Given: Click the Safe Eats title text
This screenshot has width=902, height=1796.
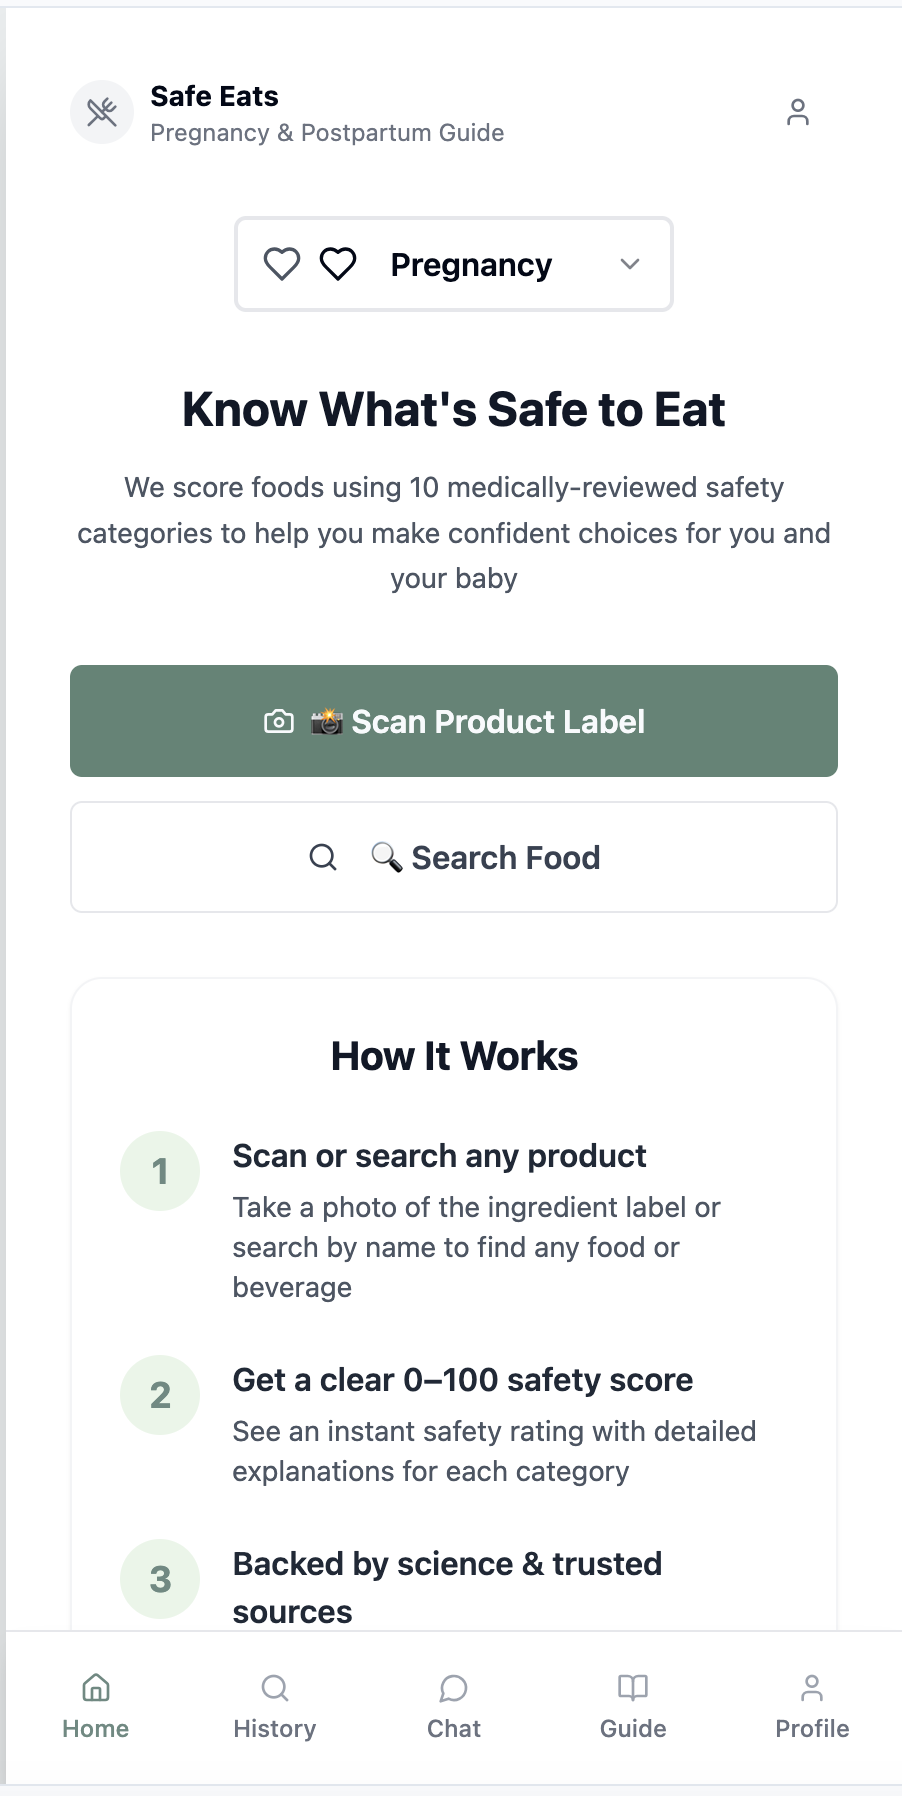Looking at the screenshot, I should (214, 96).
